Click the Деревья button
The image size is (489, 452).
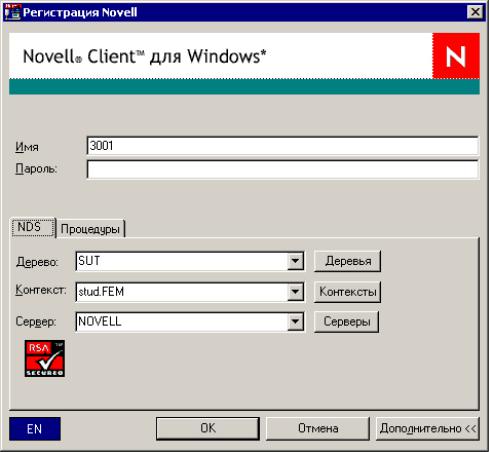(347, 261)
